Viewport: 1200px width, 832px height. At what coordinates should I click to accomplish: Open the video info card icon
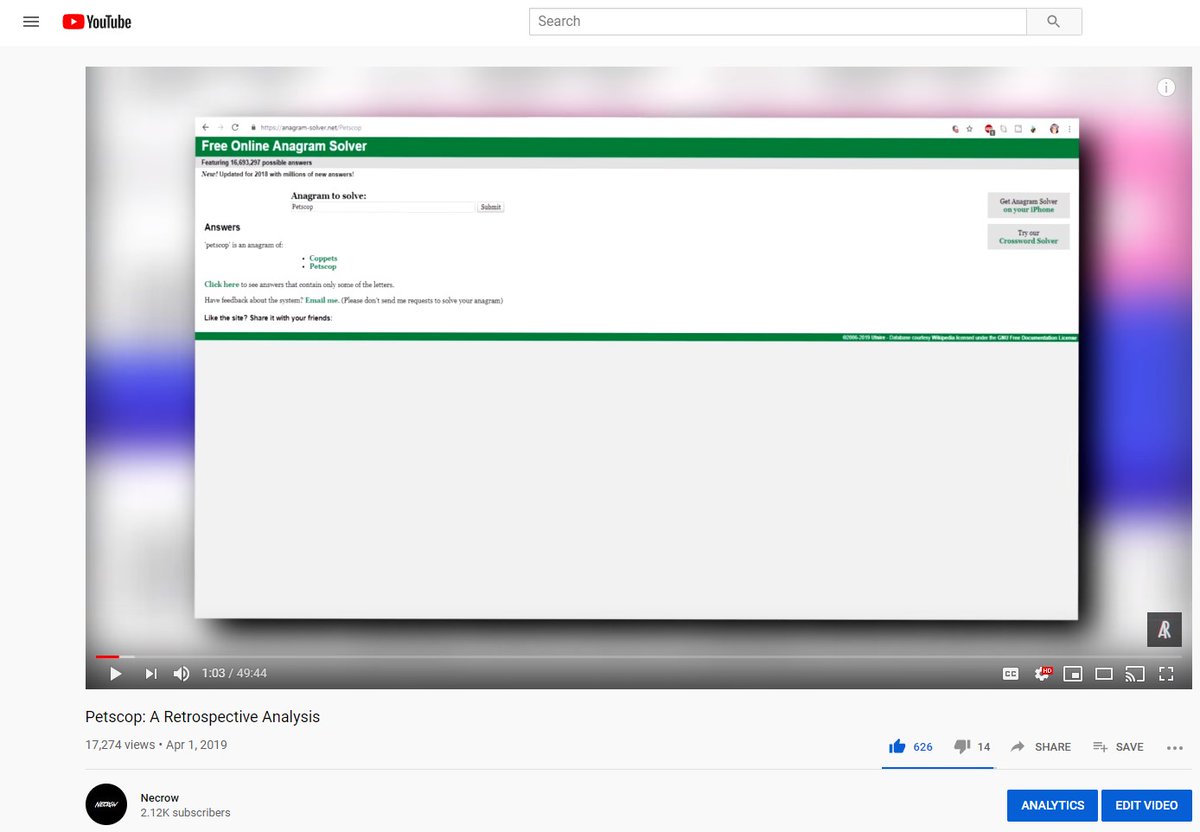click(1166, 87)
